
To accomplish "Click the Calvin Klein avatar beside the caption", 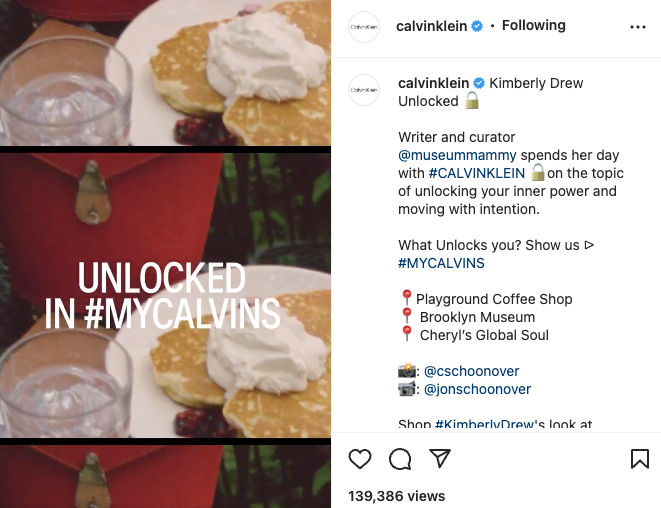I will (x=364, y=90).
